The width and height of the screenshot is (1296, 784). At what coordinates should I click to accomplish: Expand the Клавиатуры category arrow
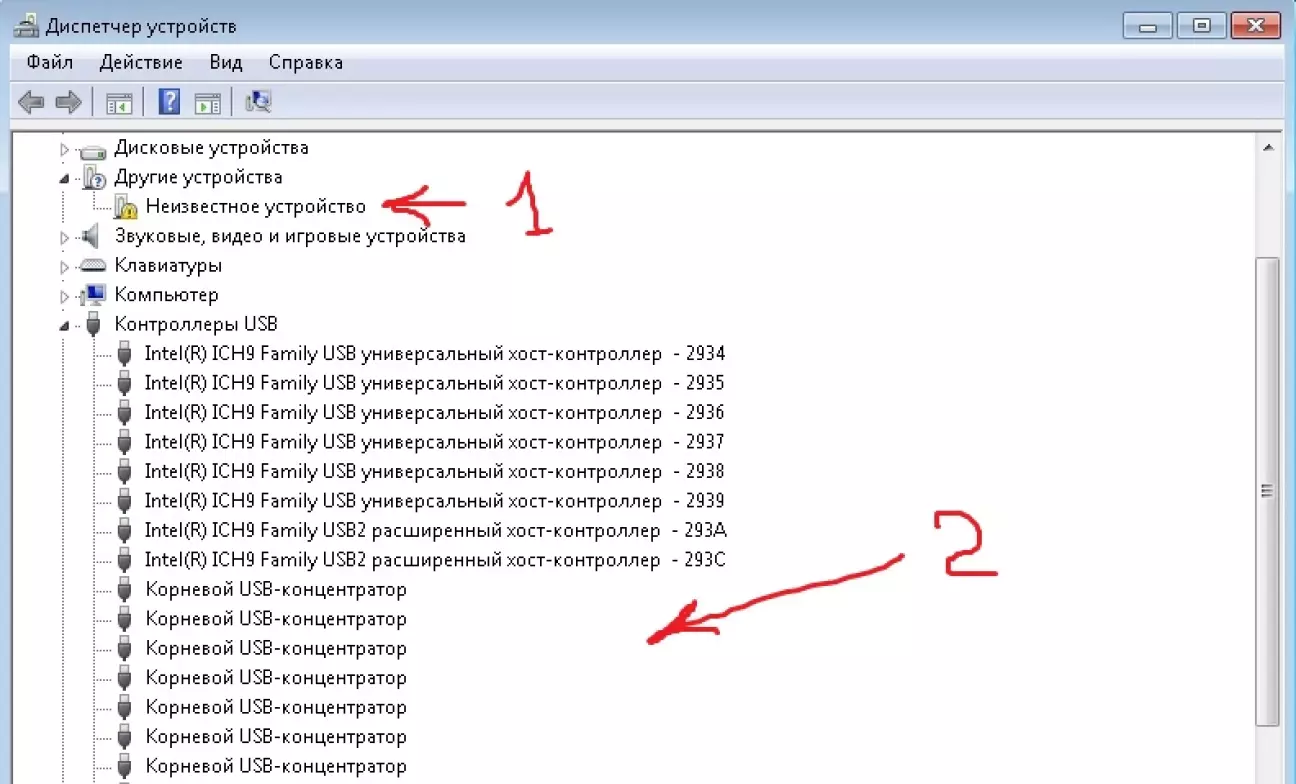click(x=65, y=267)
